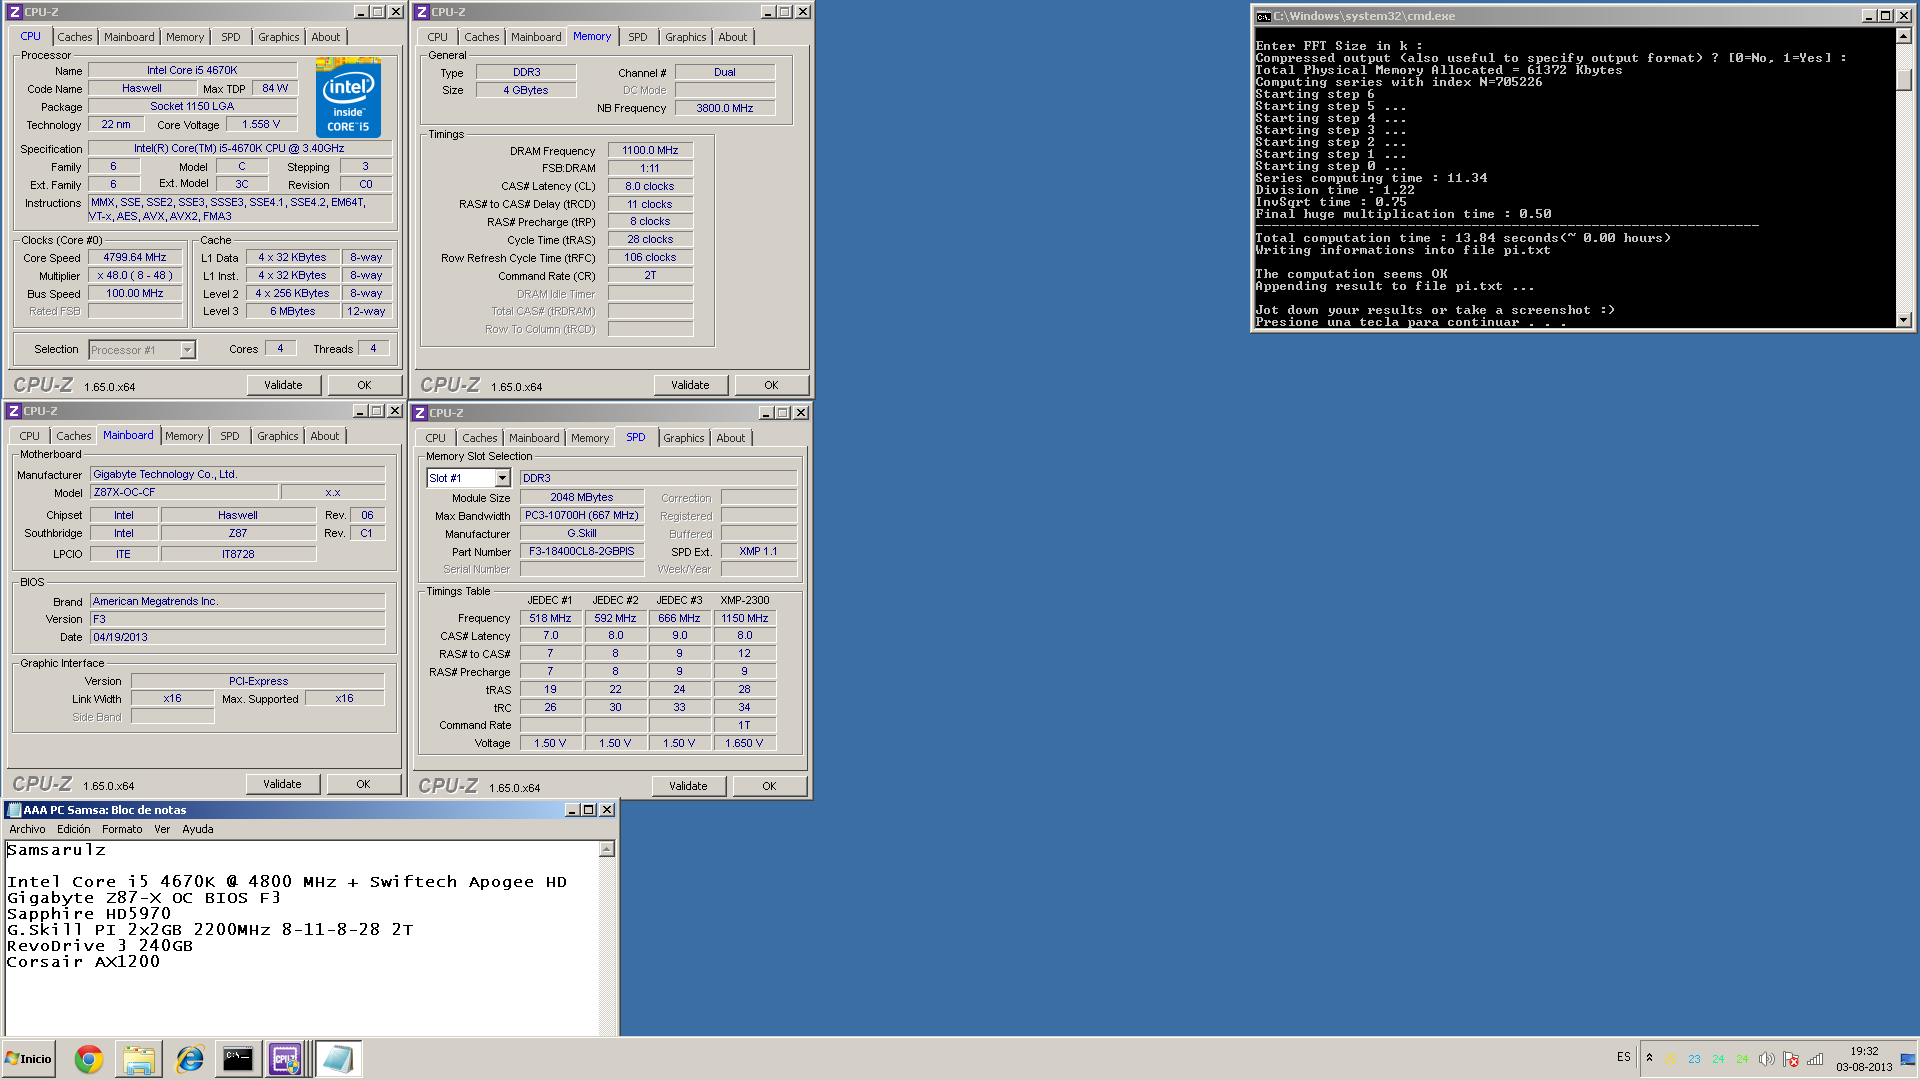Image resolution: width=1920 pixels, height=1080 pixels.
Task: Open the Inicio start menu
Action: (28, 1059)
